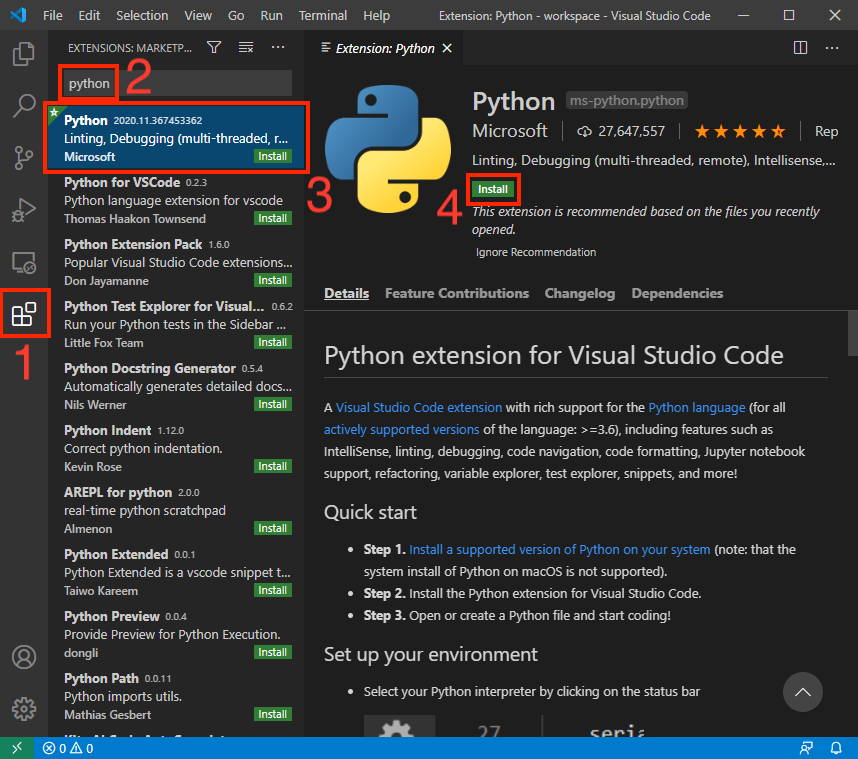
Task: Open the Help menu
Action: tap(376, 15)
